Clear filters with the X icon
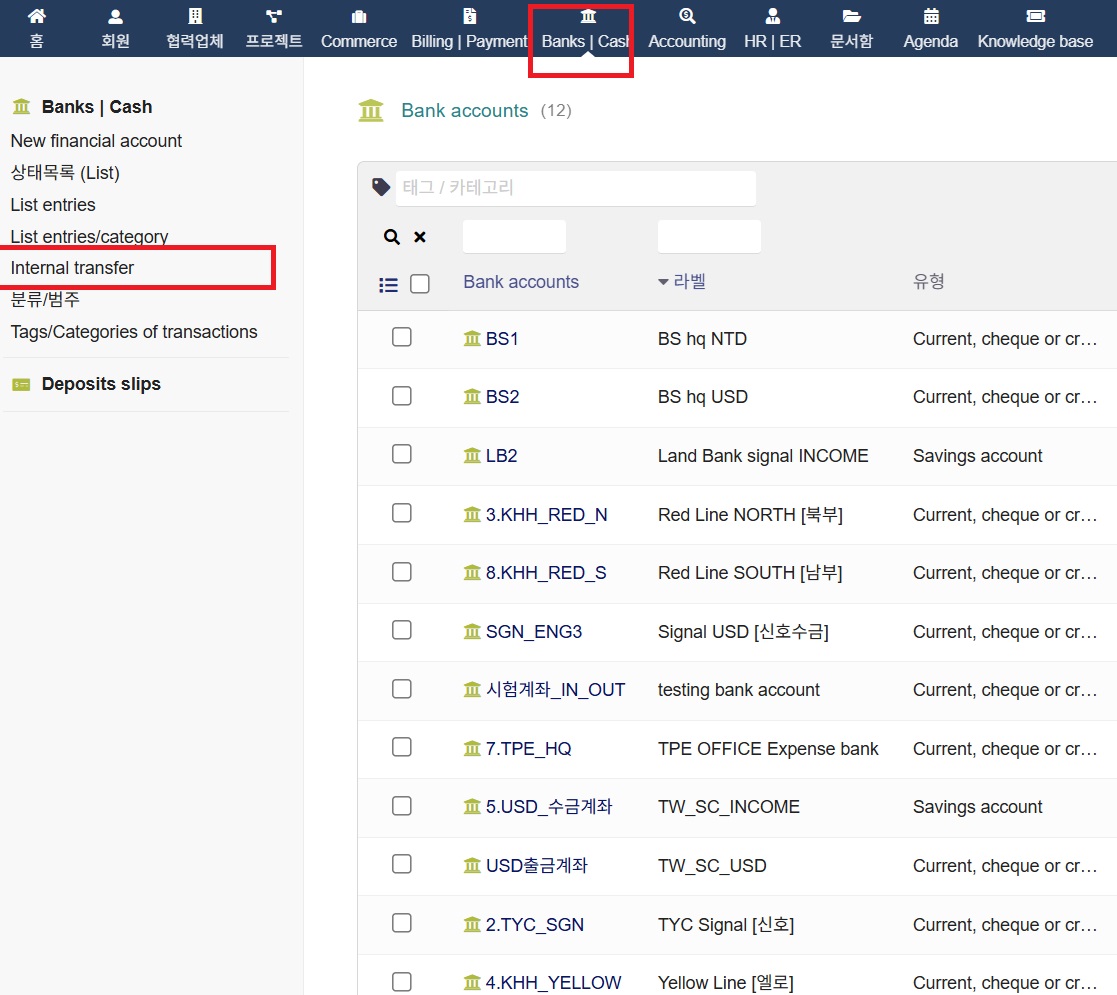This screenshot has height=995, width=1117. [x=420, y=237]
